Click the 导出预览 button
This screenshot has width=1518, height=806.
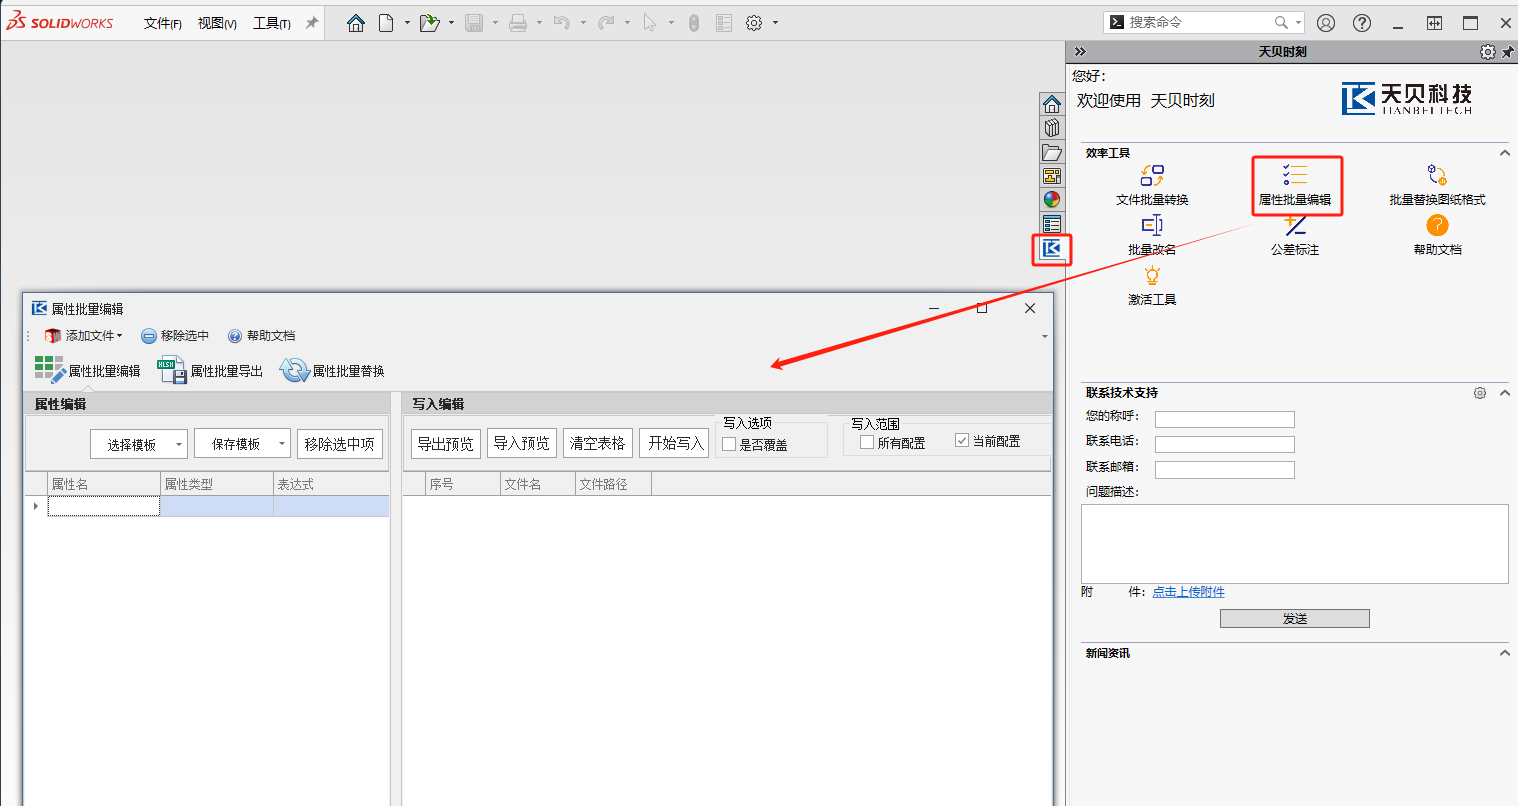pyautogui.click(x=446, y=443)
